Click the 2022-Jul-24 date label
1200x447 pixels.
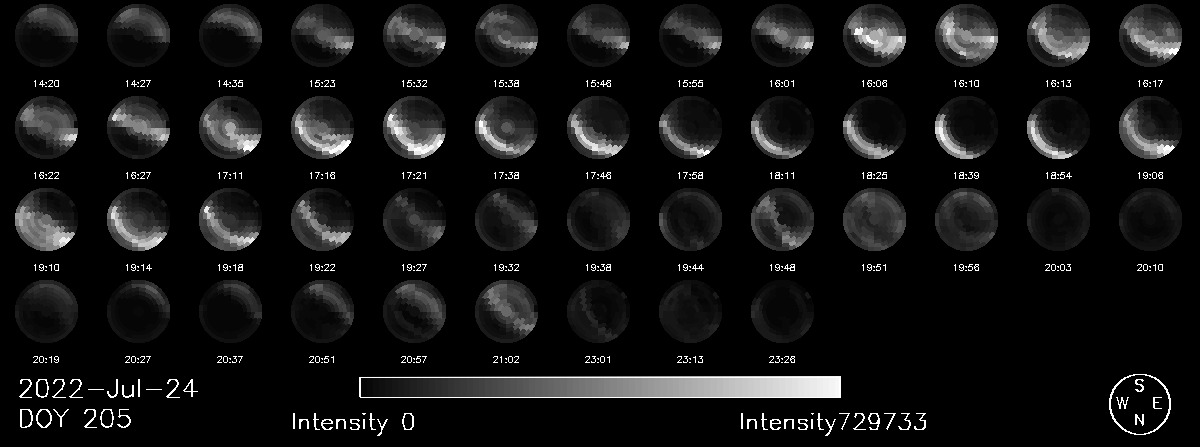(108, 390)
